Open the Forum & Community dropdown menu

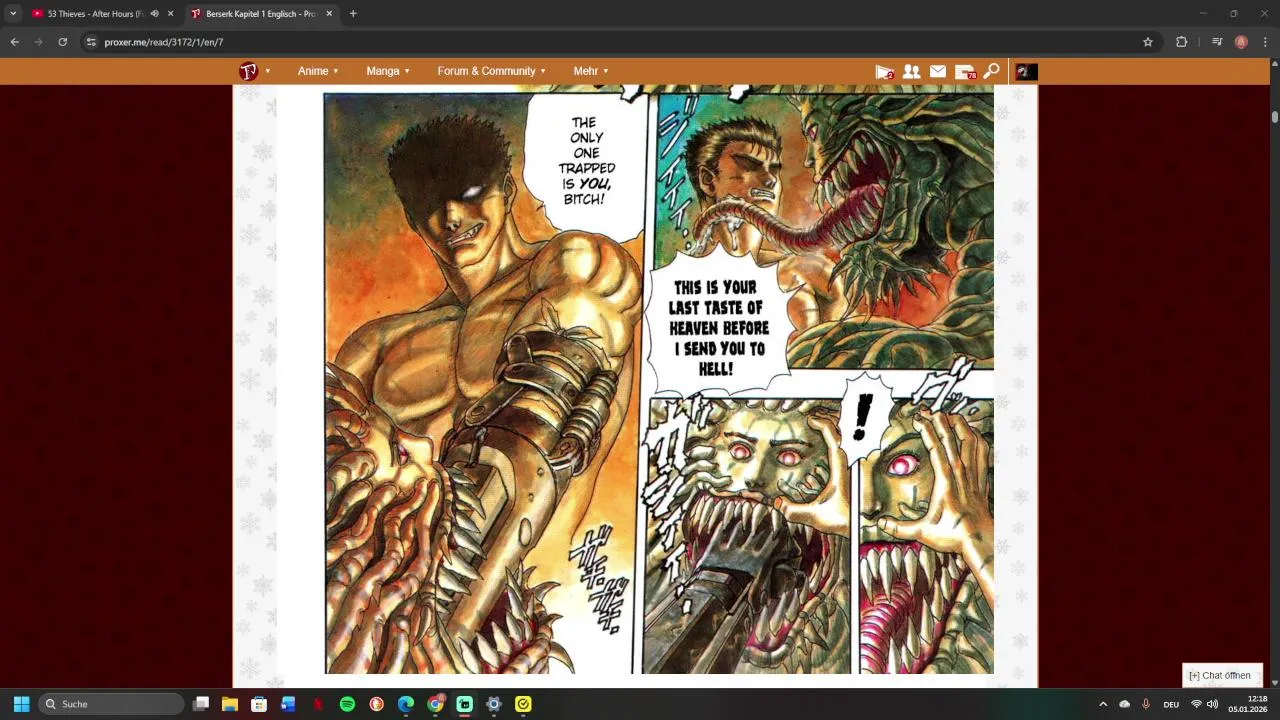(x=492, y=71)
